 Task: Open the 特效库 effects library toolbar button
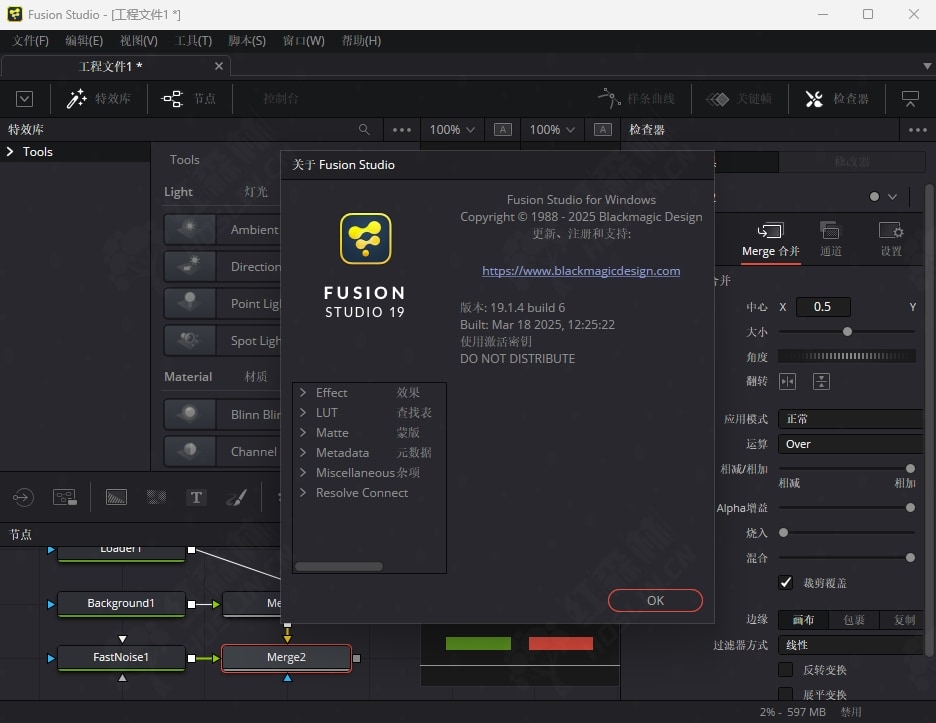coord(98,99)
